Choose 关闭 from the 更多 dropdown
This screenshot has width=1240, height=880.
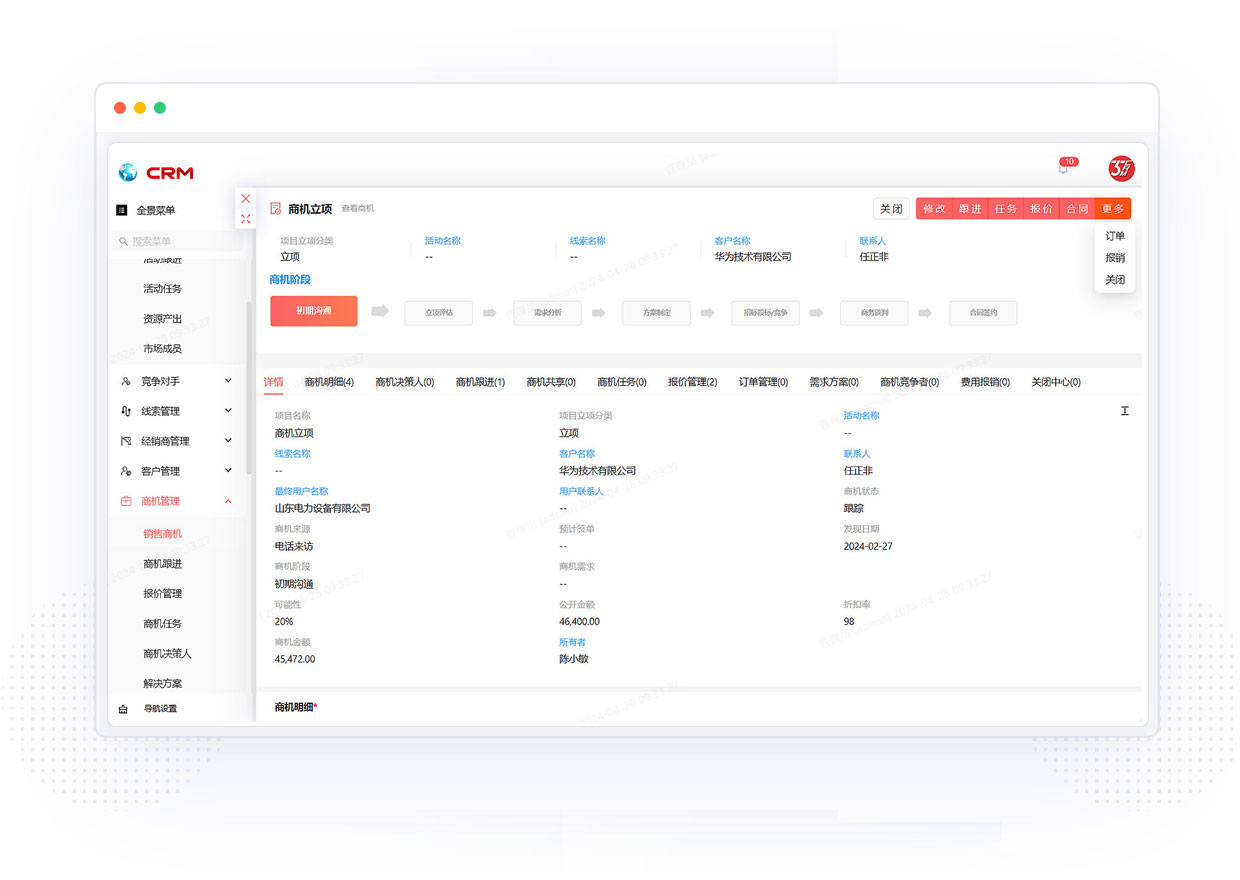(1115, 280)
